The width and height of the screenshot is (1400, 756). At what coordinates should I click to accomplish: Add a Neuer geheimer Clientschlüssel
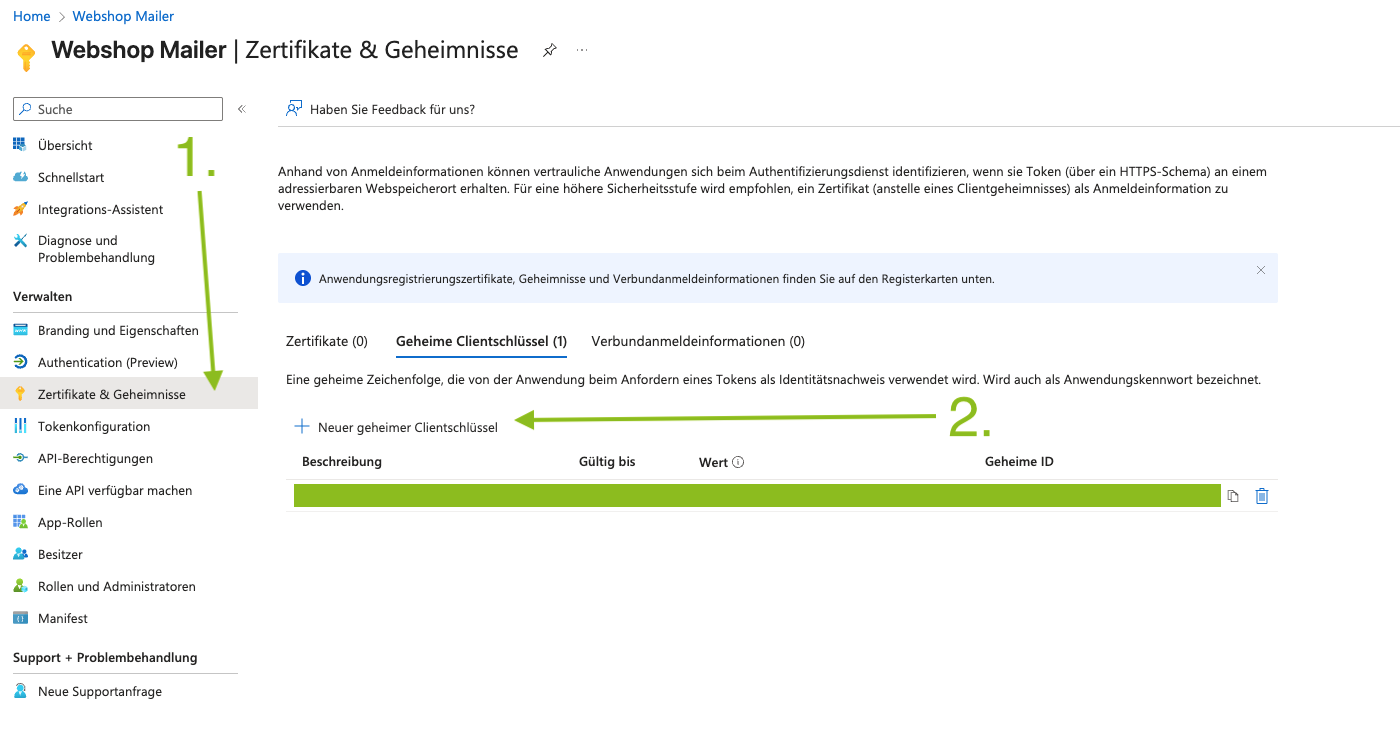coord(396,427)
